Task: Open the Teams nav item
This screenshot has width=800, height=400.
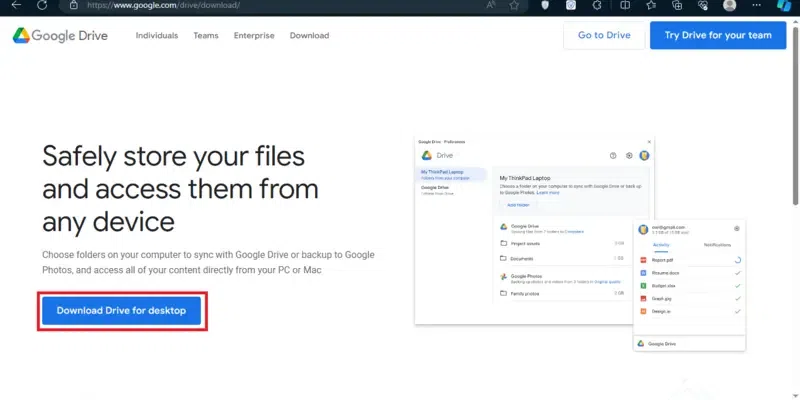Action: coord(206,36)
